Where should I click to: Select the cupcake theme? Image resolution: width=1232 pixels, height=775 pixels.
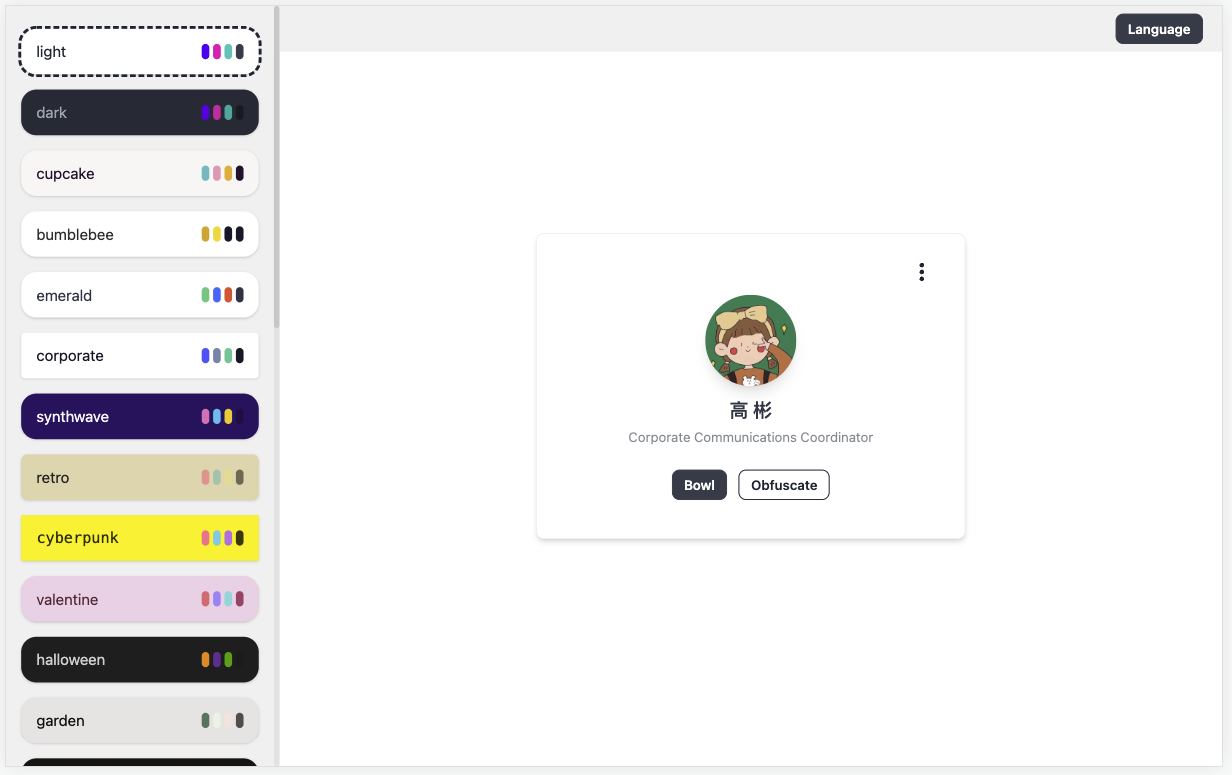140,174
